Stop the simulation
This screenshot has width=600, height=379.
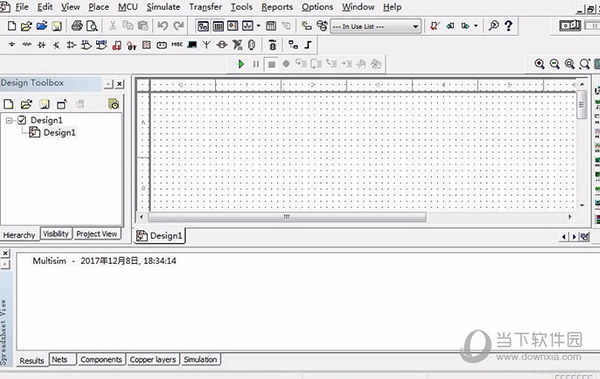click(x=271, y=64)
